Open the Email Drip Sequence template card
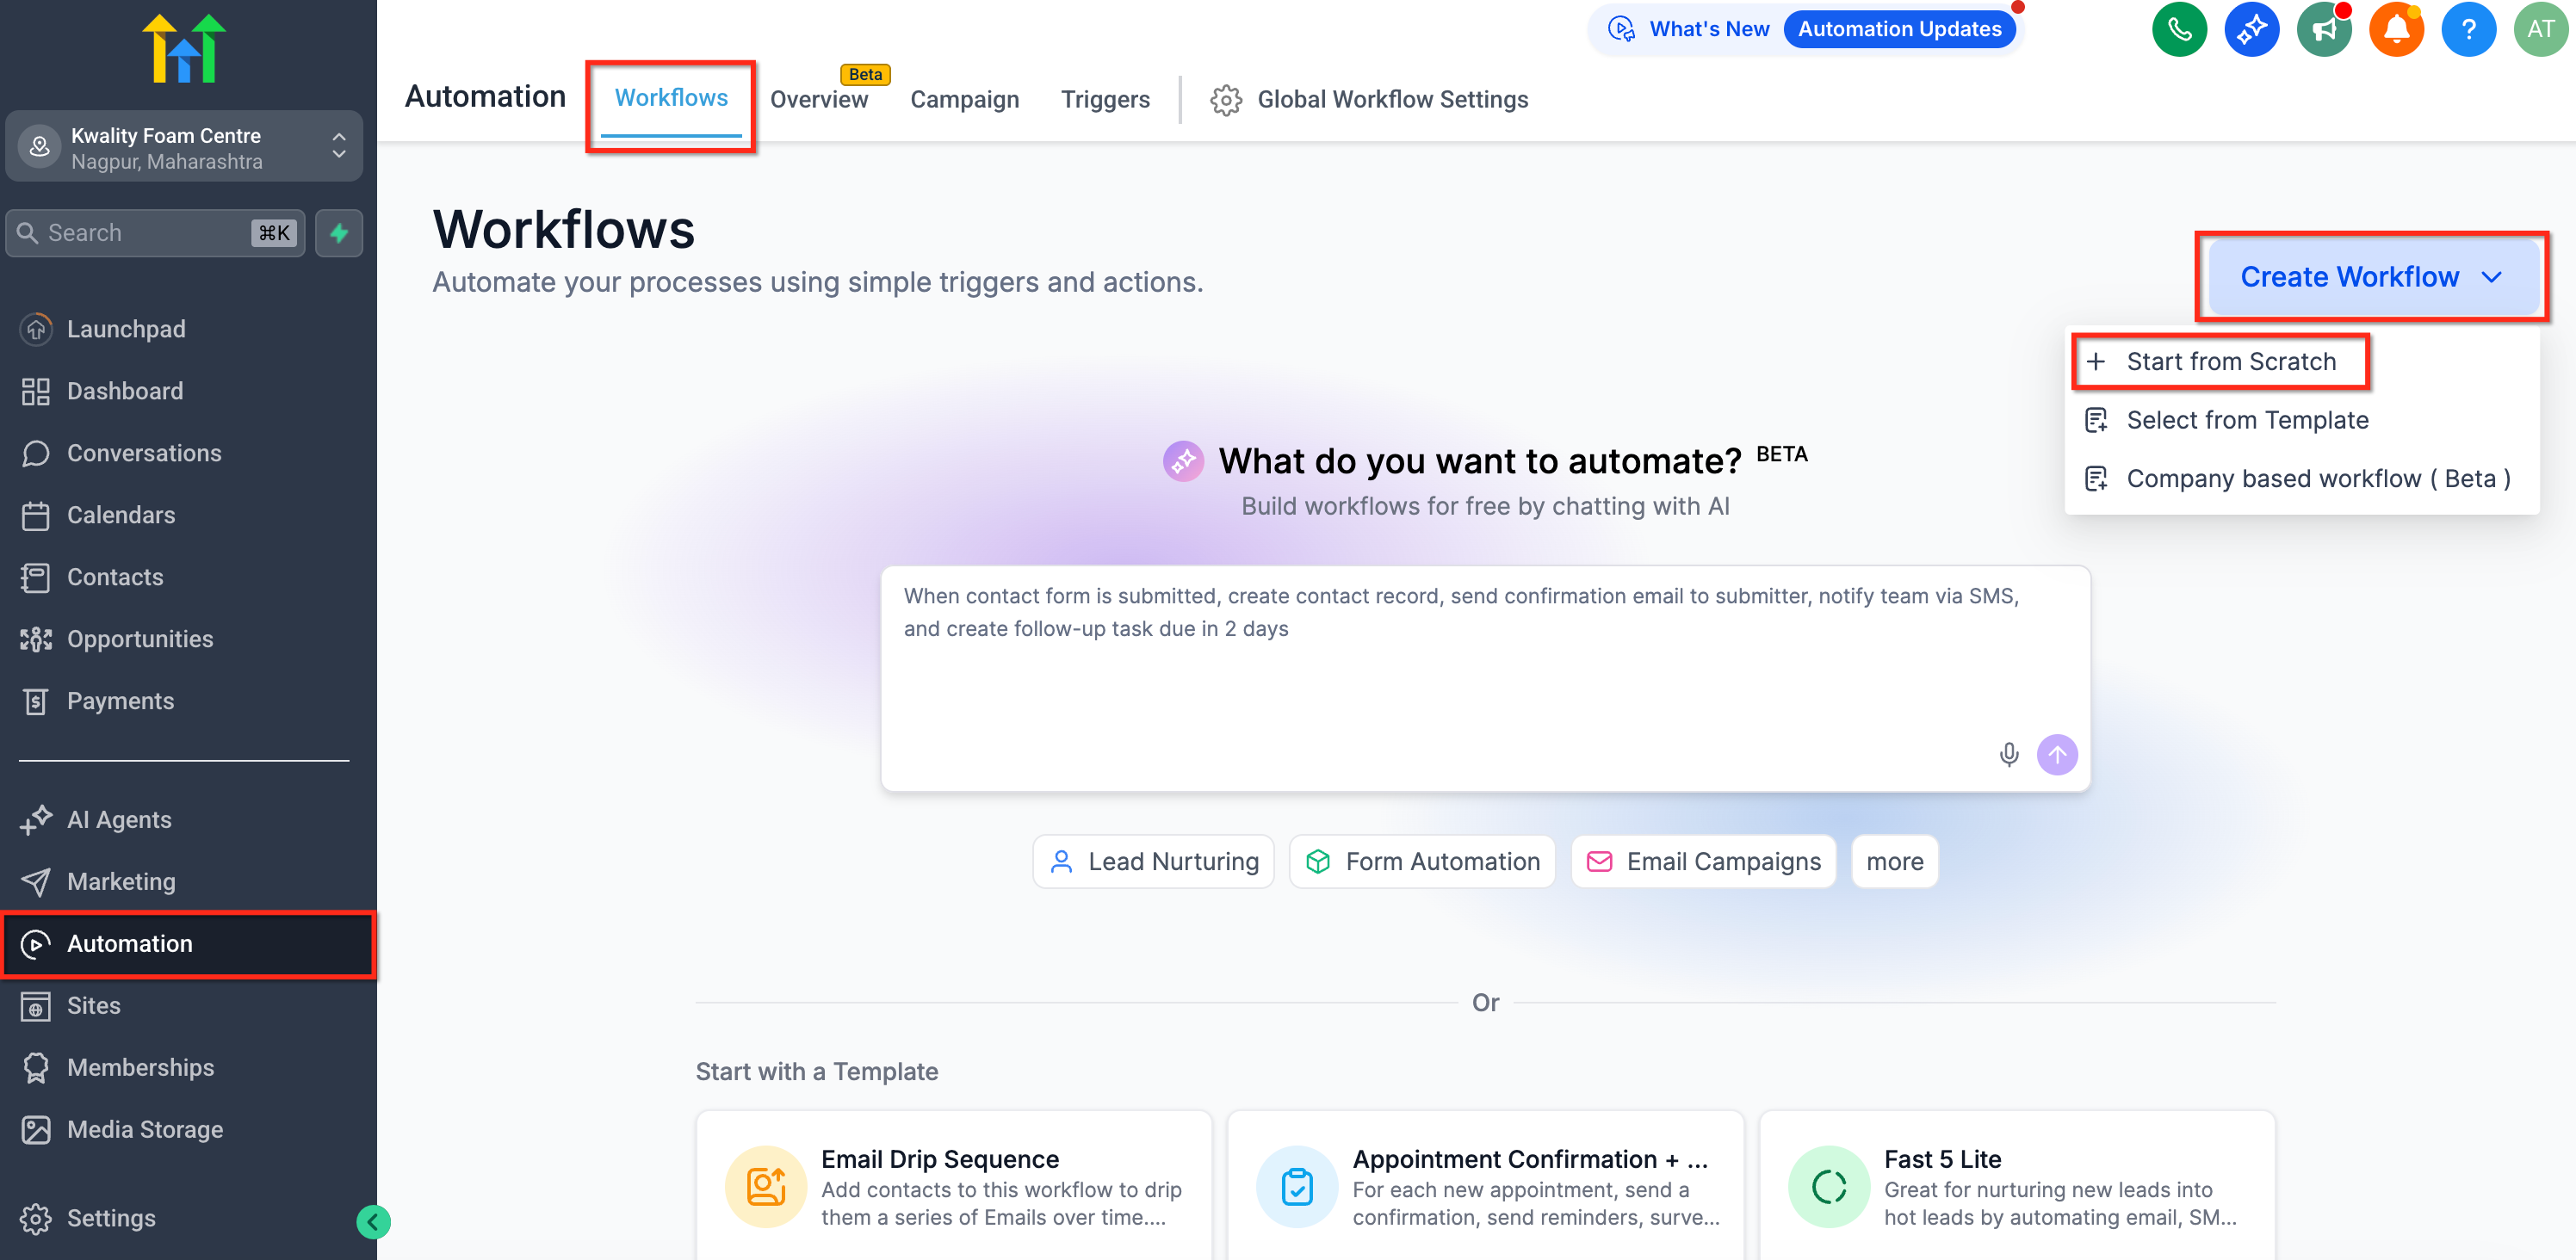This screenshot has height=1260, width=2576. [953, 1186]
